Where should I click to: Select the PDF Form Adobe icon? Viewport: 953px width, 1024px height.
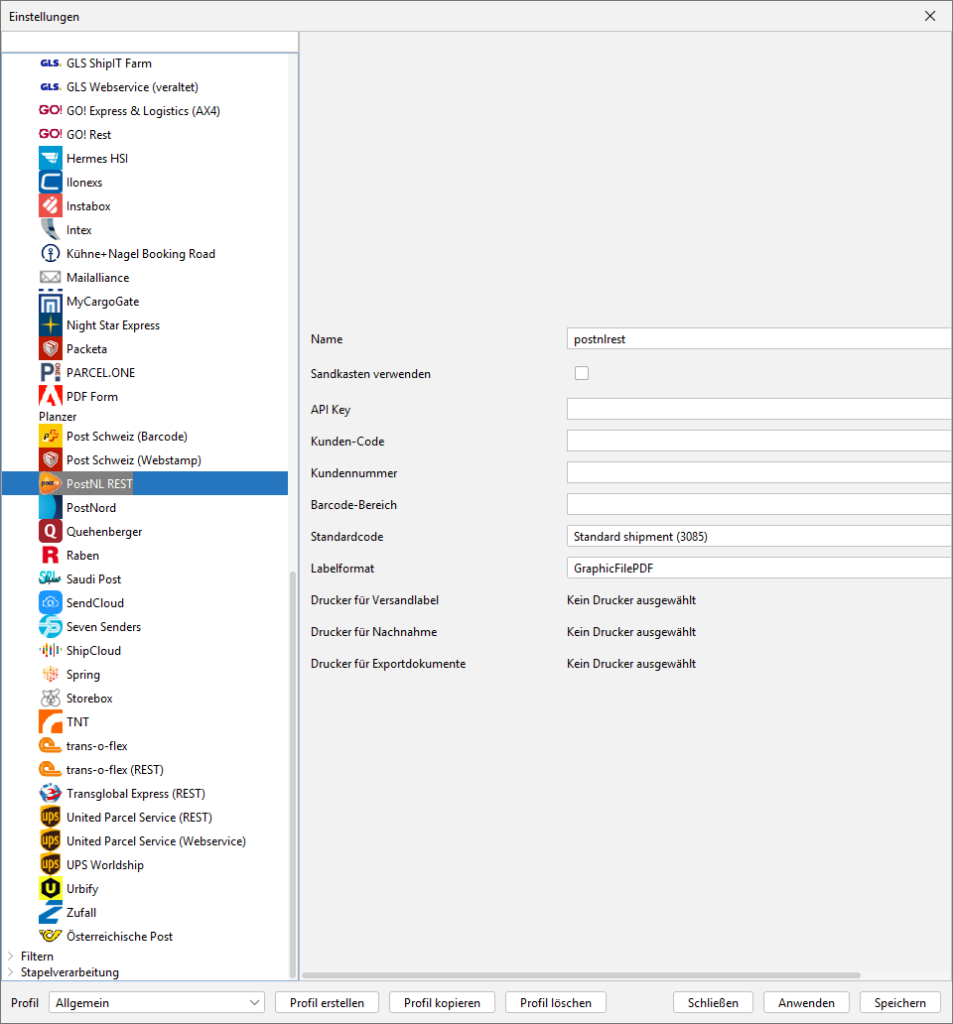50,396
